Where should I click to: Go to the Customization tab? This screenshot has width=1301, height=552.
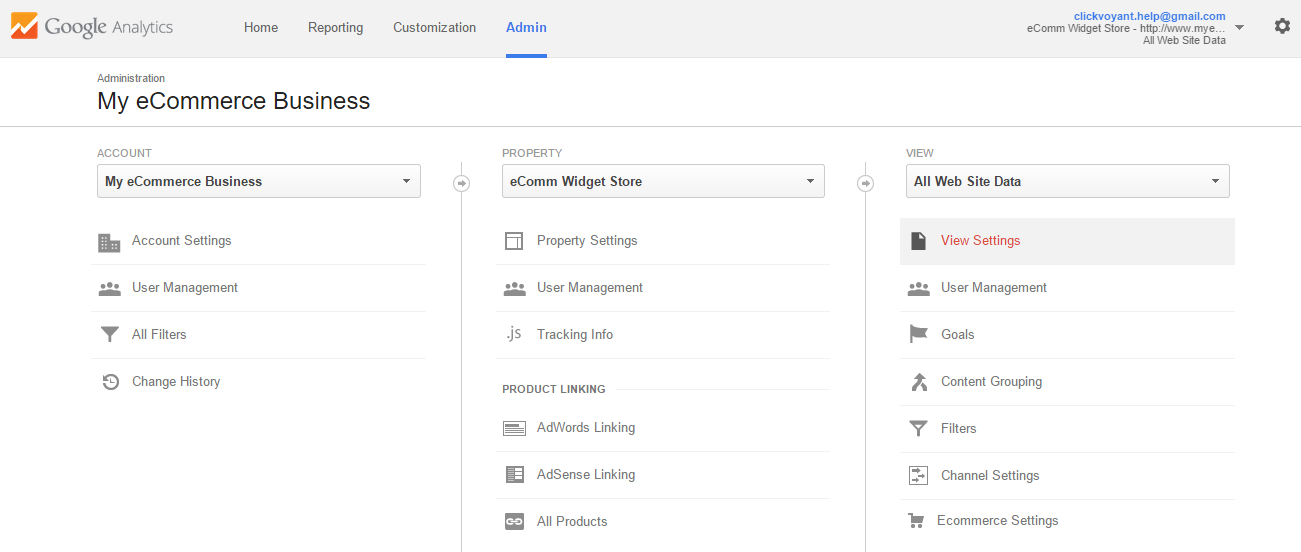coord(434,28)
